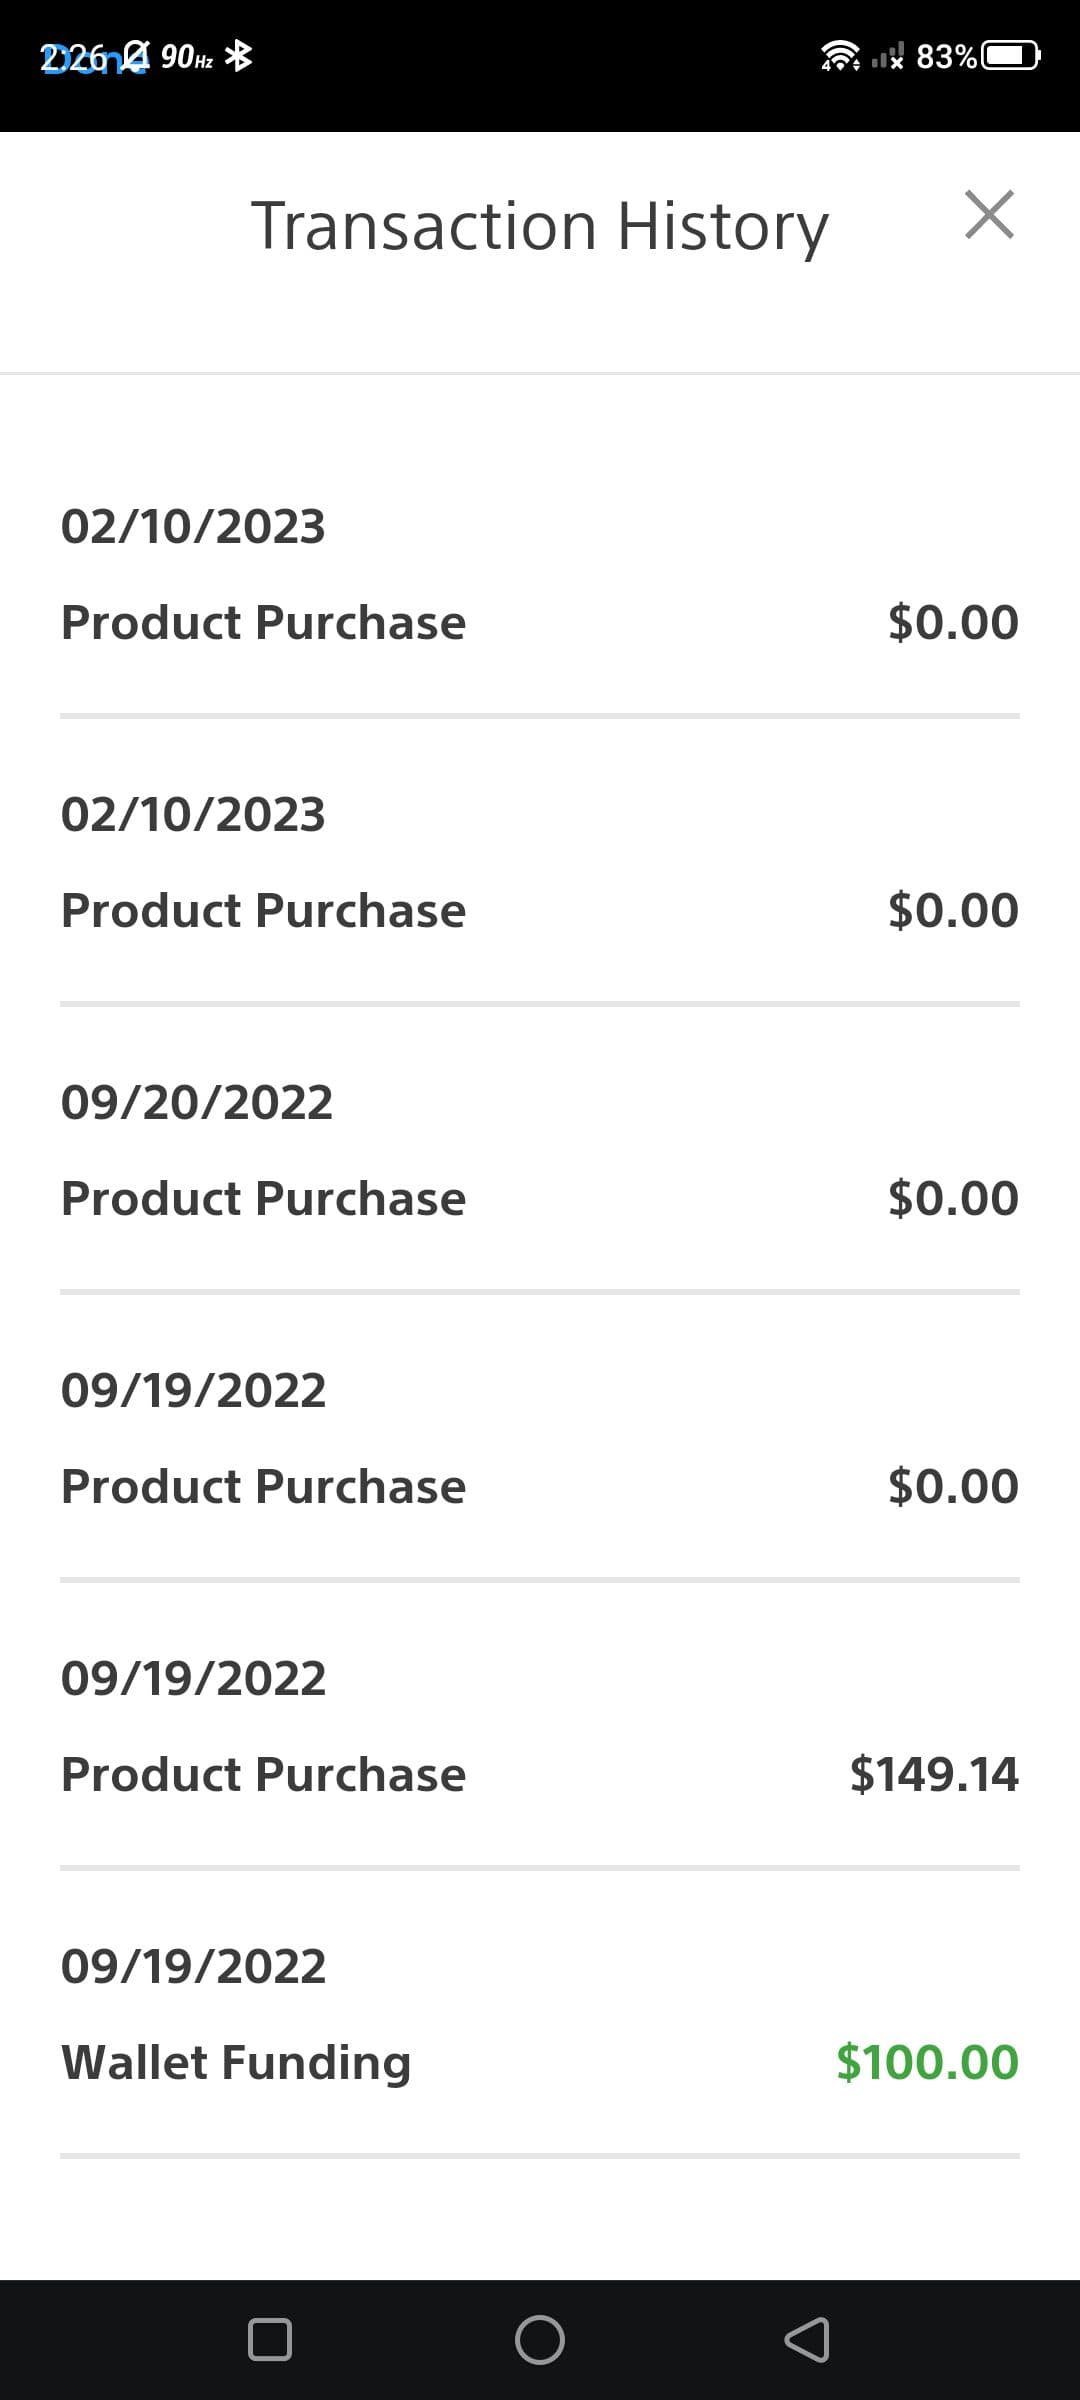The height and width of the screenshot is (2400, 1080).
Task: Tap the Bluetooth status bar icon
Action: [238, 56]
